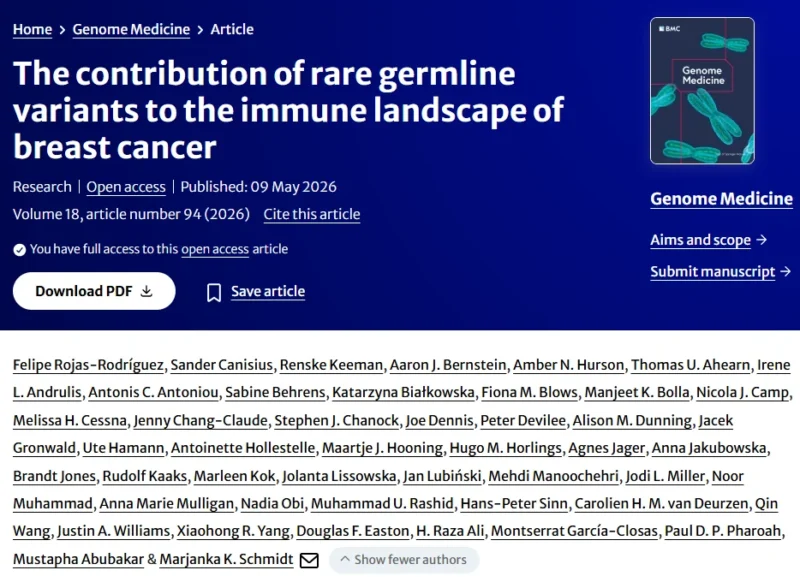Open the Genome Medicine sidebar heading link
The height and width of the screenshot is (582, 800).
(x=721, y=198)
